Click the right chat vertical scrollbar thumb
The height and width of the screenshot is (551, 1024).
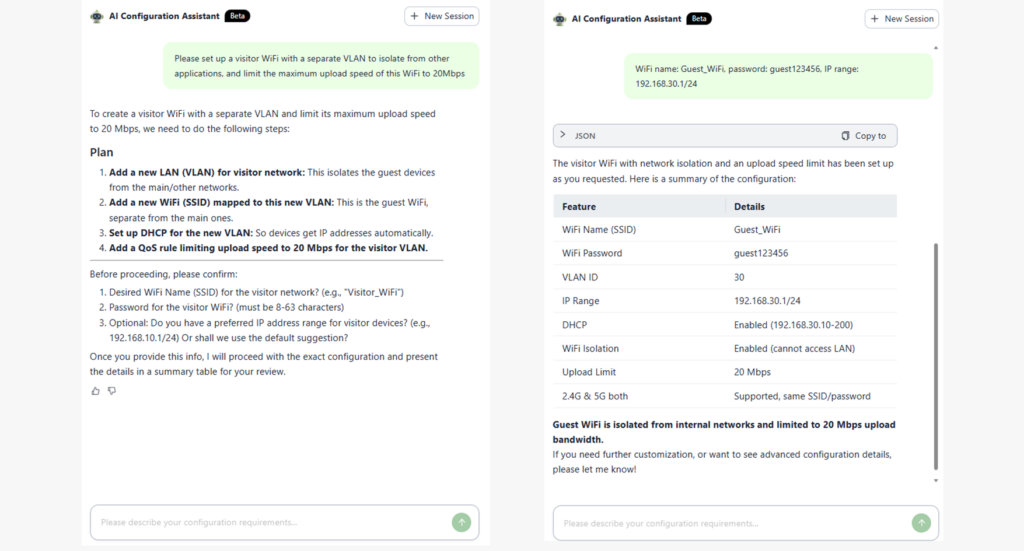coord(936,355)
